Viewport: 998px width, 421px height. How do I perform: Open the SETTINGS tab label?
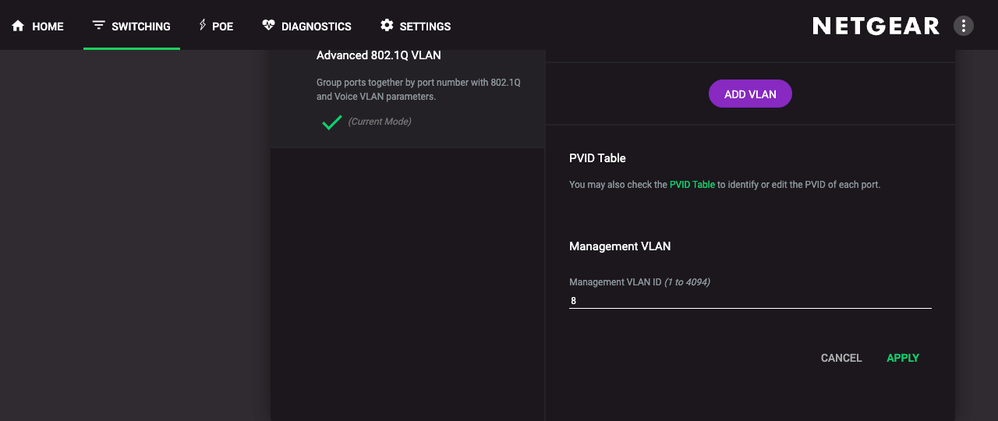(x=425, y=27)
